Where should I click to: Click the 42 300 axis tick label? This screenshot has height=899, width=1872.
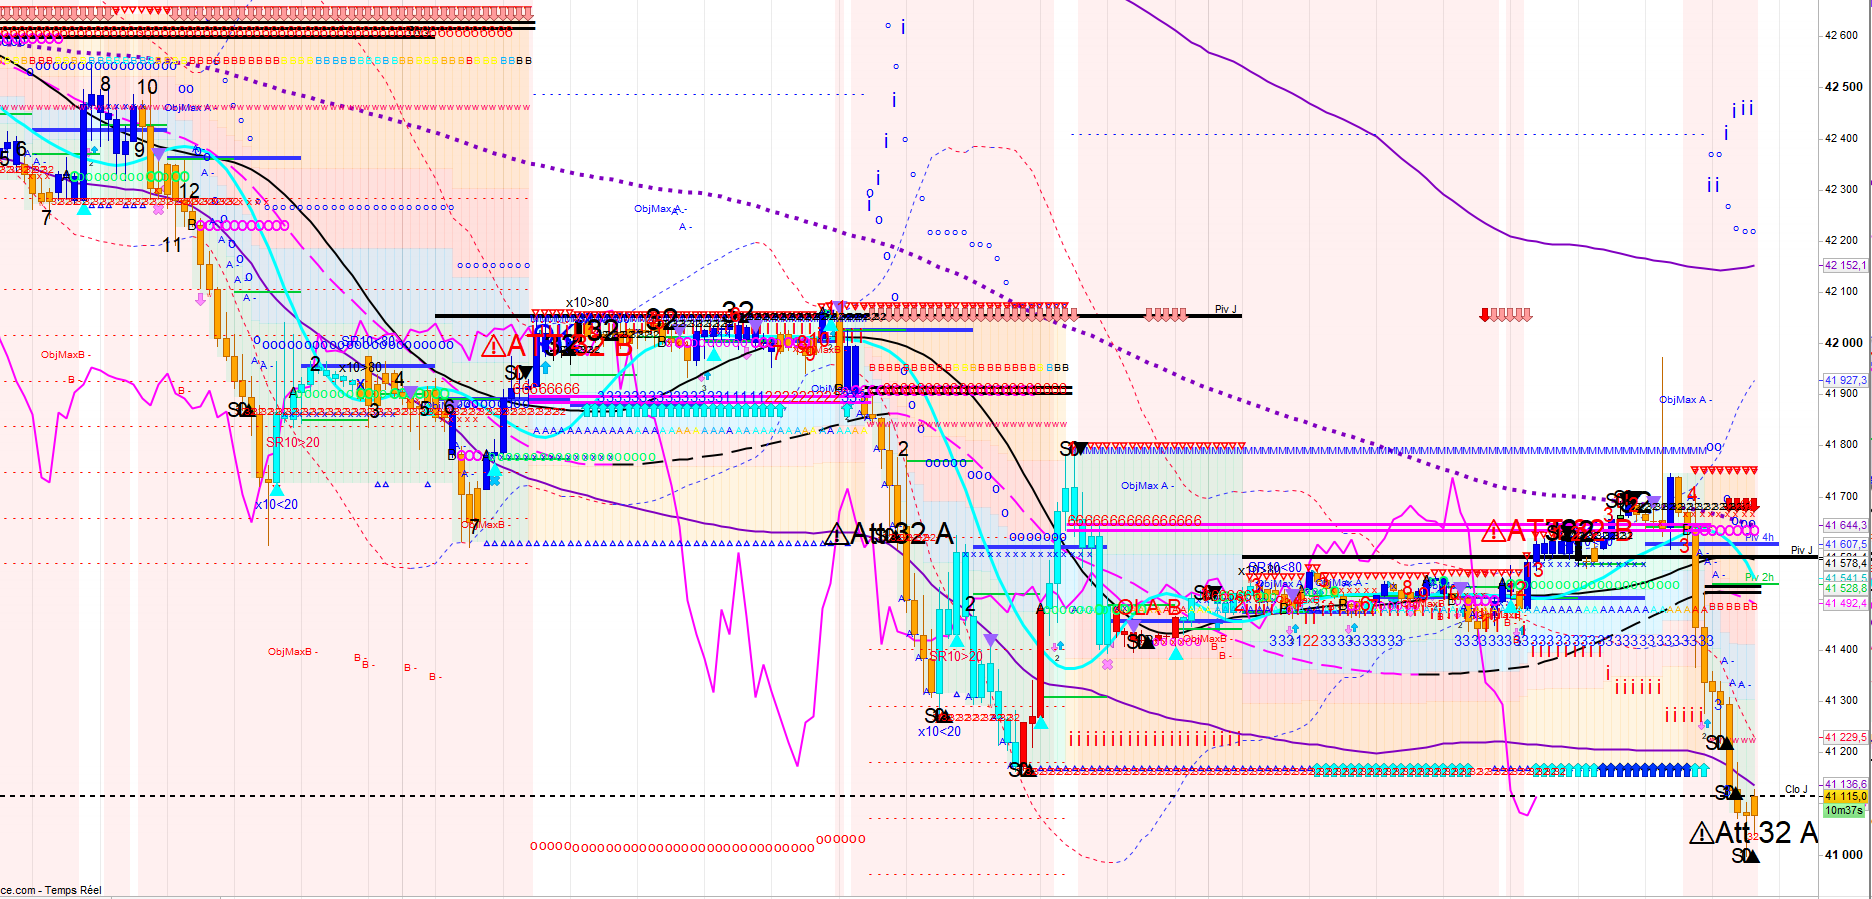coord(1842,189)
